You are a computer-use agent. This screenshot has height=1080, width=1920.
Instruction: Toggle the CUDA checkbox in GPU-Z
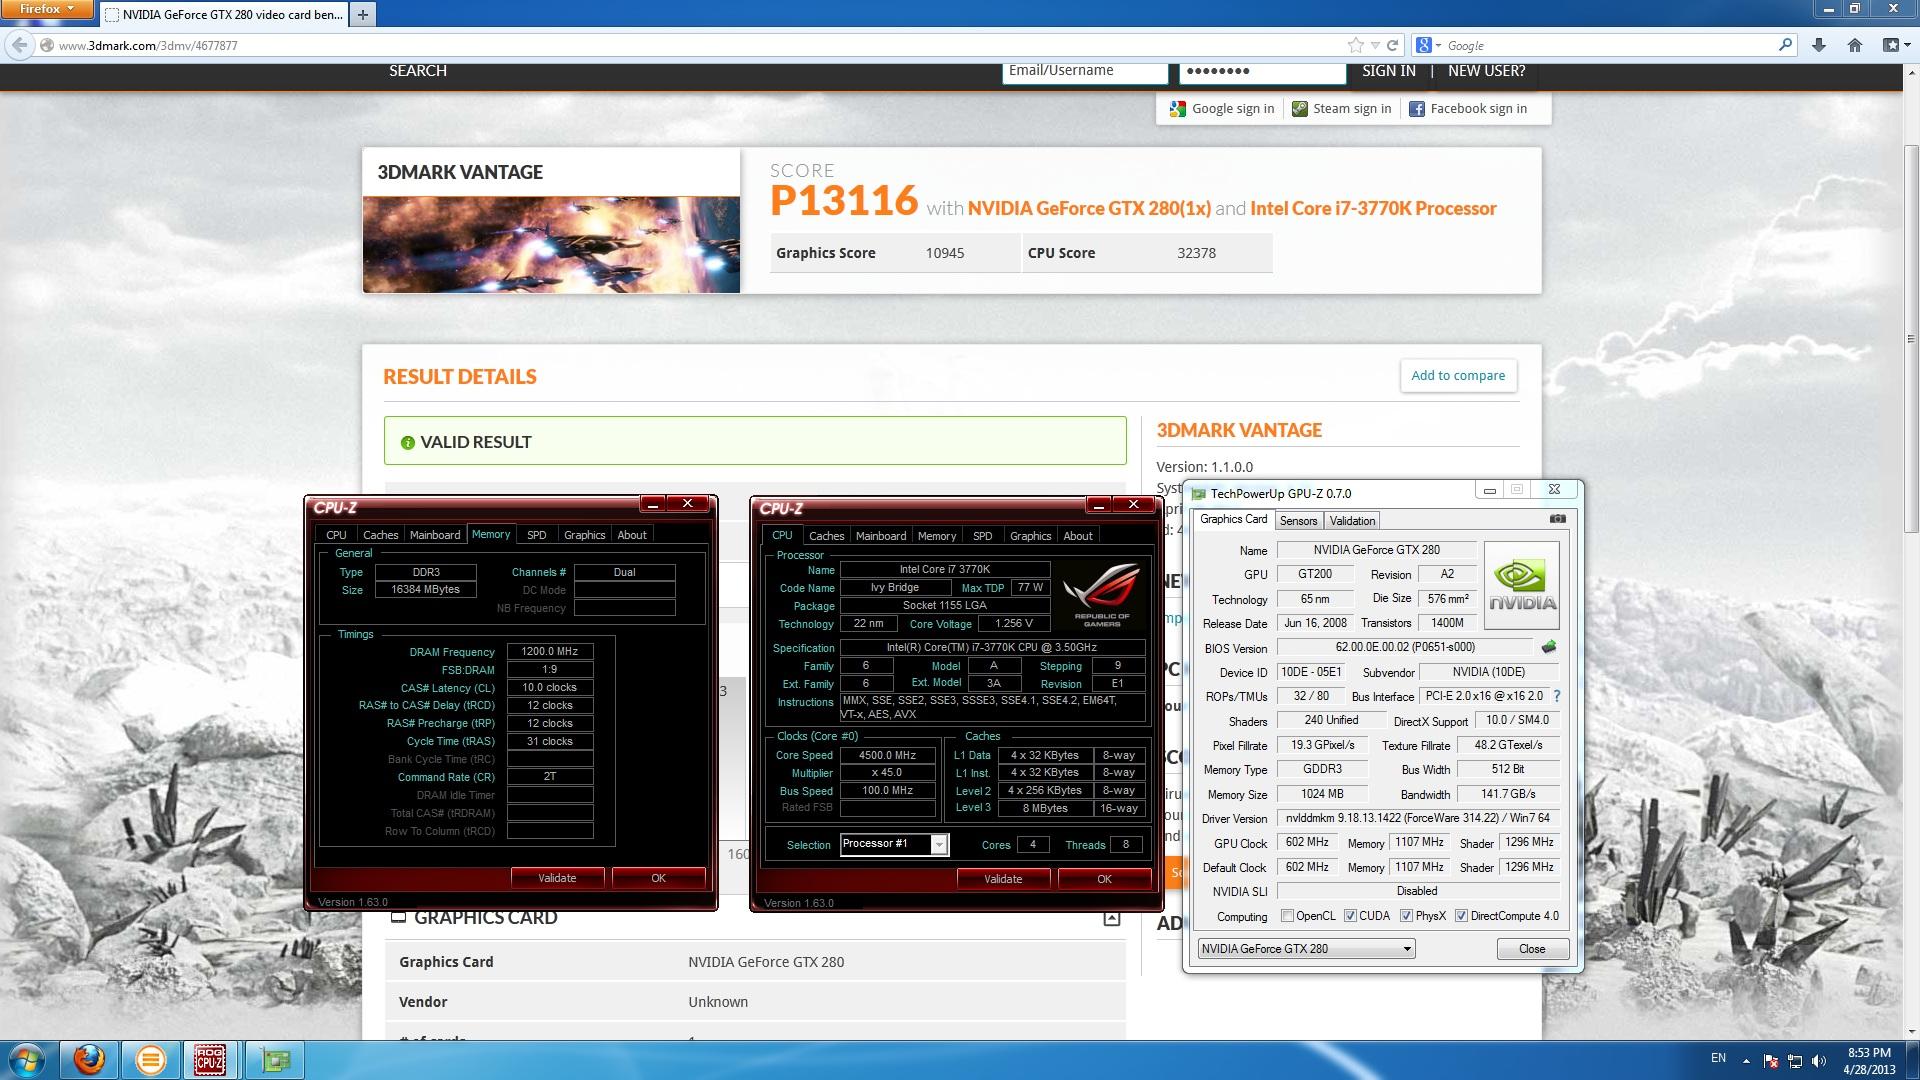[1350, 916]
